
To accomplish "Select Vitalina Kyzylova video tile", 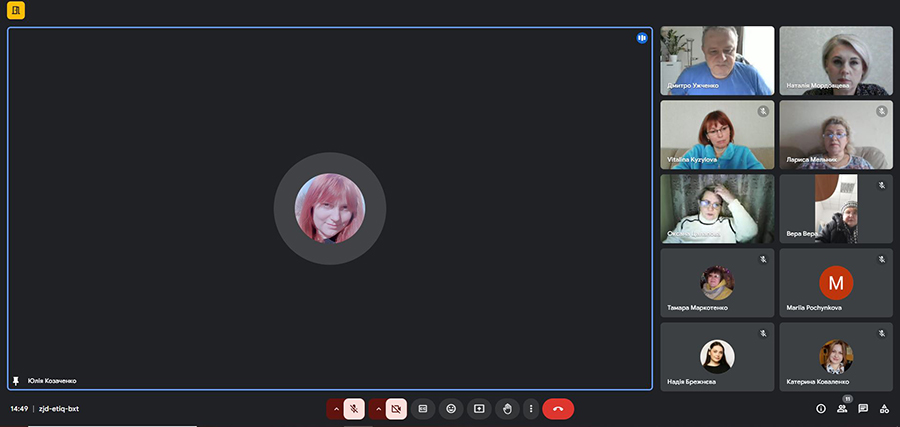I will point(717,134).
